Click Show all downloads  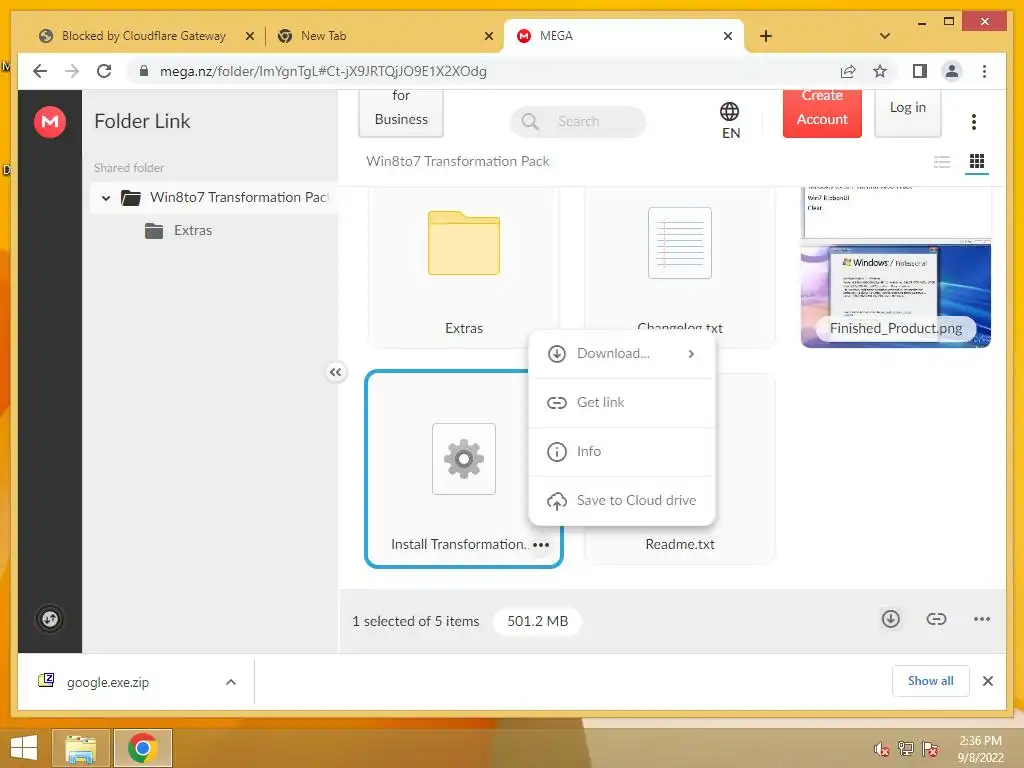tap(930, 681)
